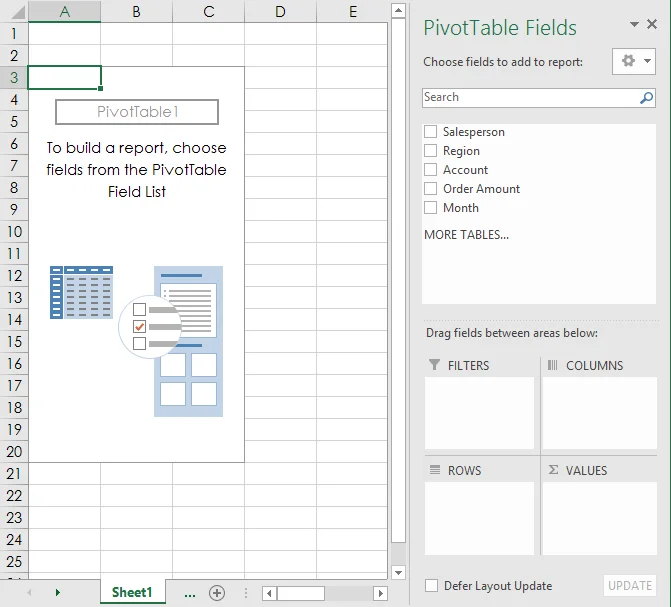The image size is (671, 607).
Task: Select row 25 header
Action: [x=14, y=562]
